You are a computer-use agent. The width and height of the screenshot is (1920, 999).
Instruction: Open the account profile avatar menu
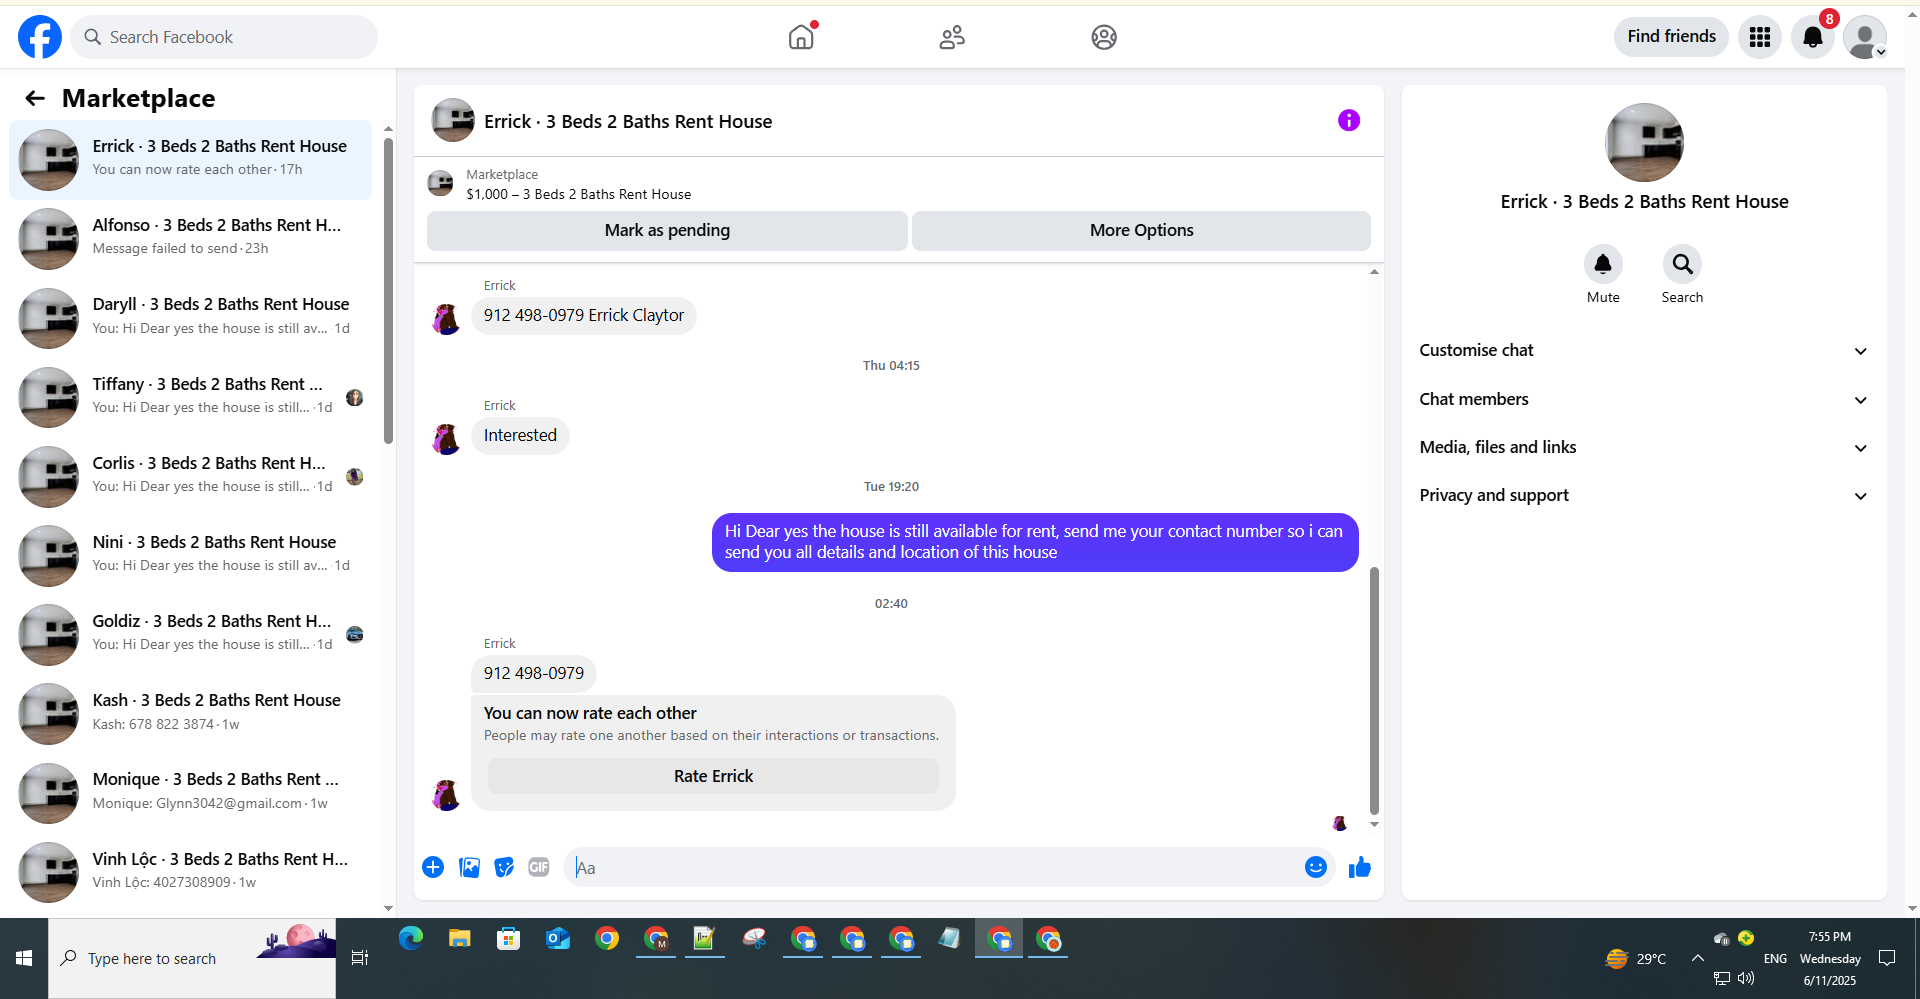(1865, 37)
